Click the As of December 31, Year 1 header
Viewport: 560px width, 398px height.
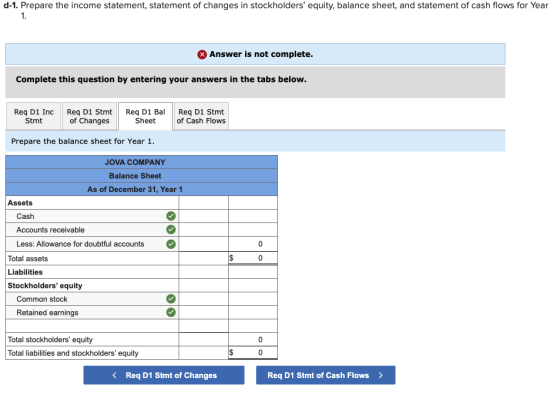[141, 189]
